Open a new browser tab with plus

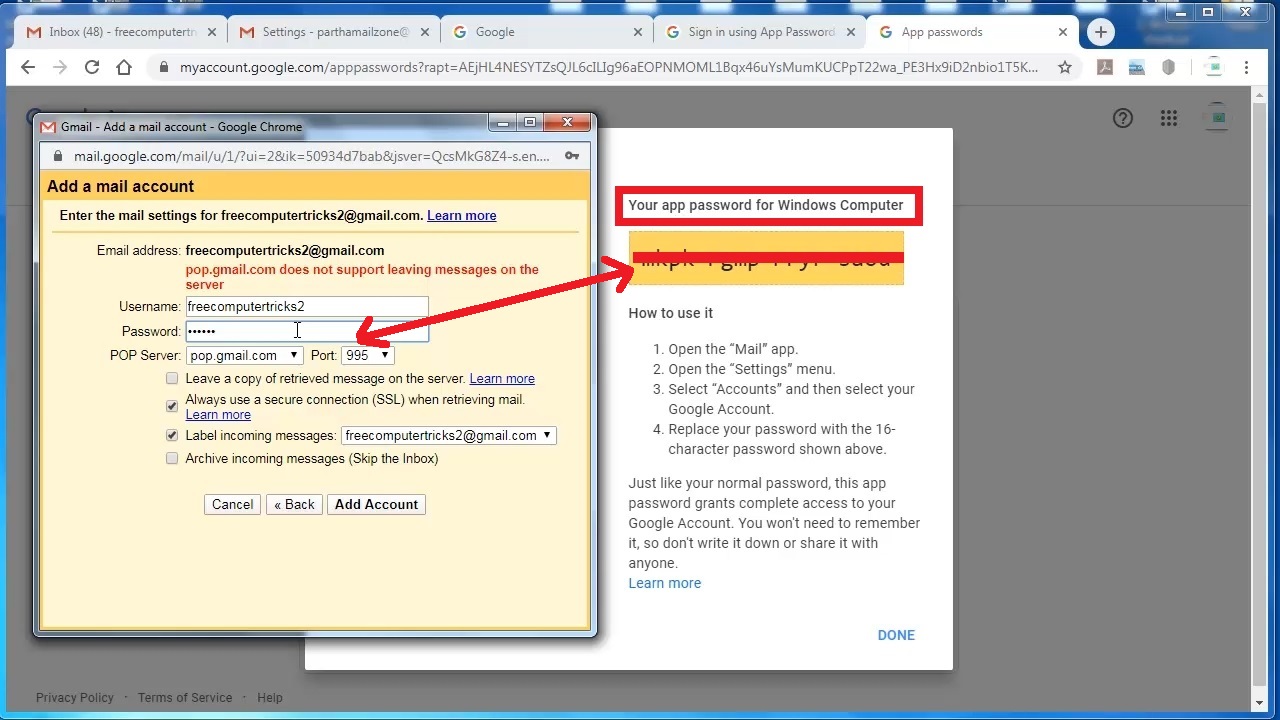pos(1100,32)
